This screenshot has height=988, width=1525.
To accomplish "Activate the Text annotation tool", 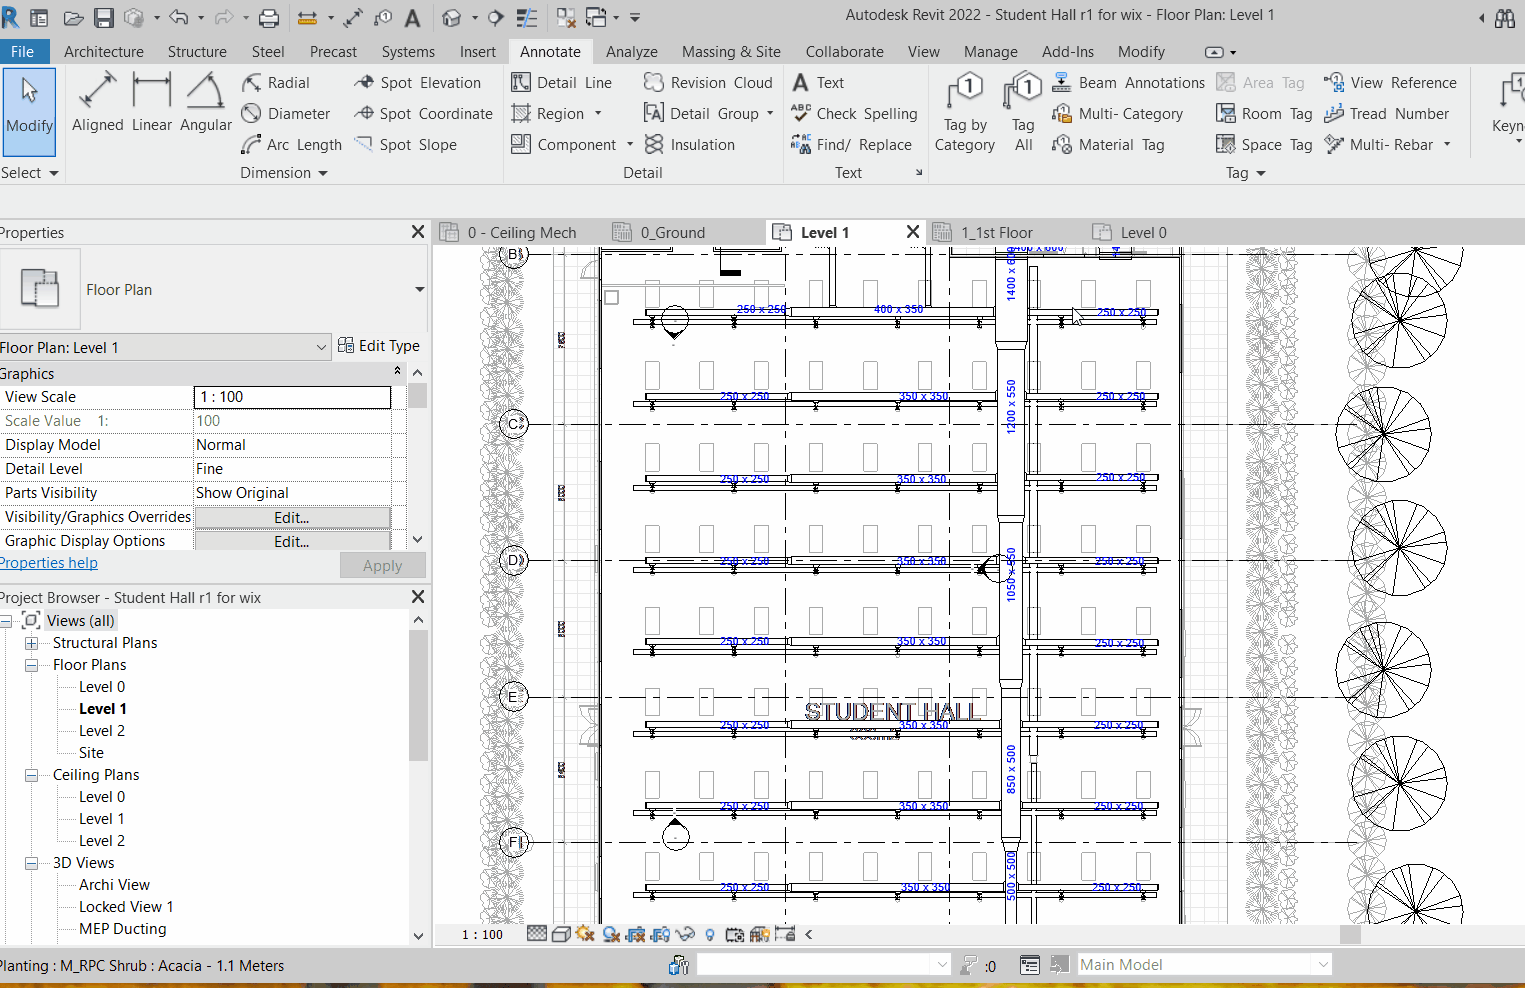I will (x=818, y=83).
